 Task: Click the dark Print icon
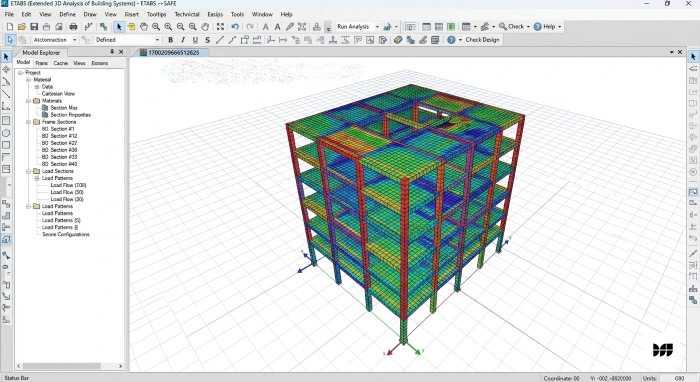tap(74, 27)
